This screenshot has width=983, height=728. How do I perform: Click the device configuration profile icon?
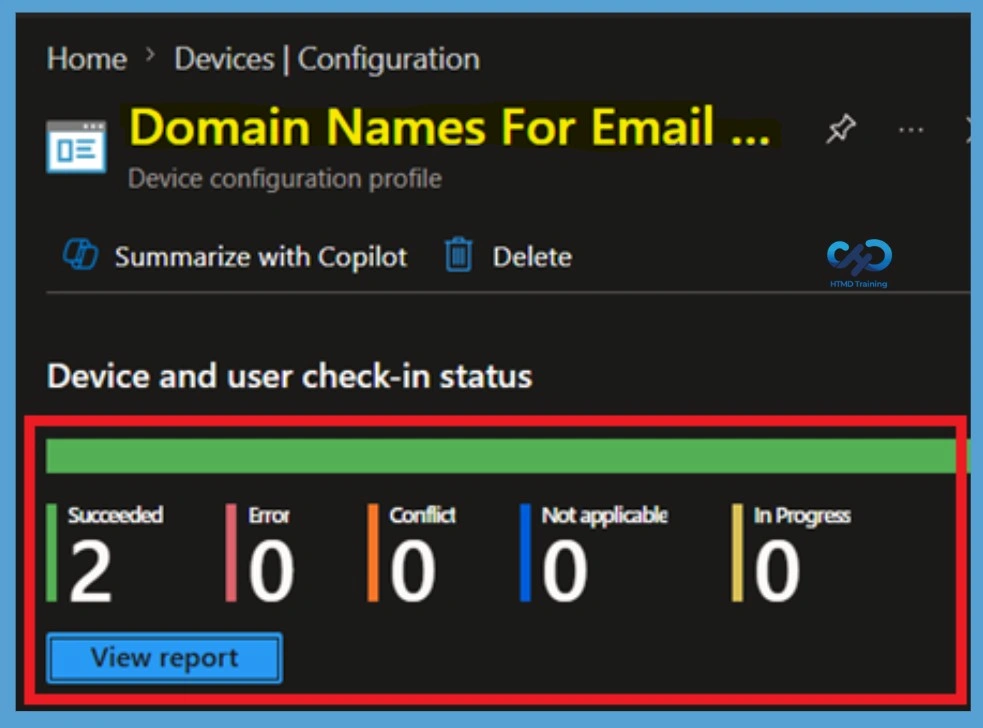click(76, 147)
